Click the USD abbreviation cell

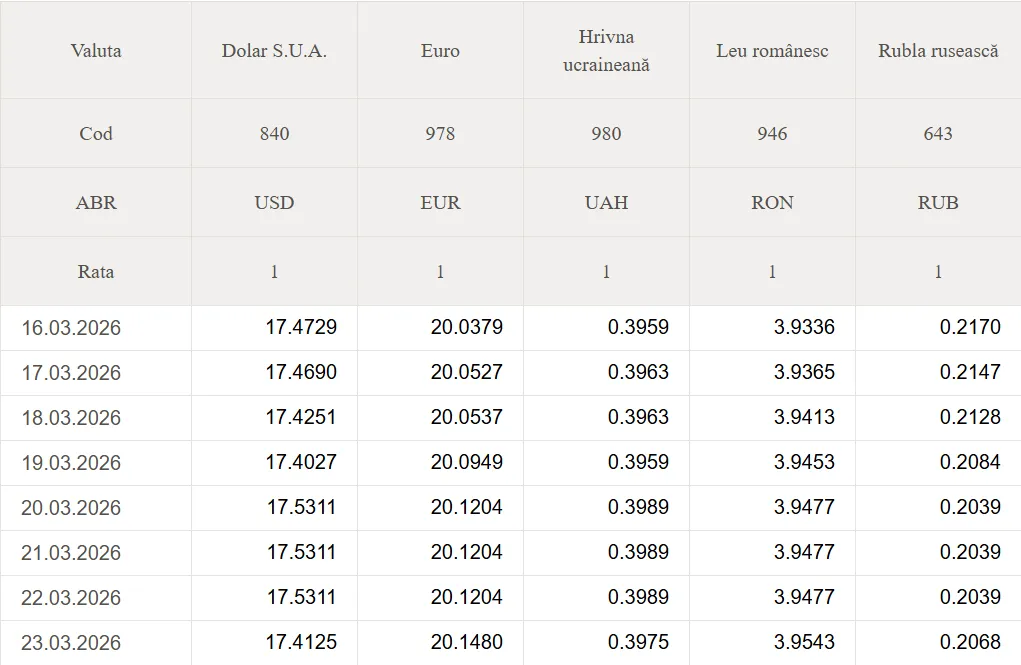(274, 203)
